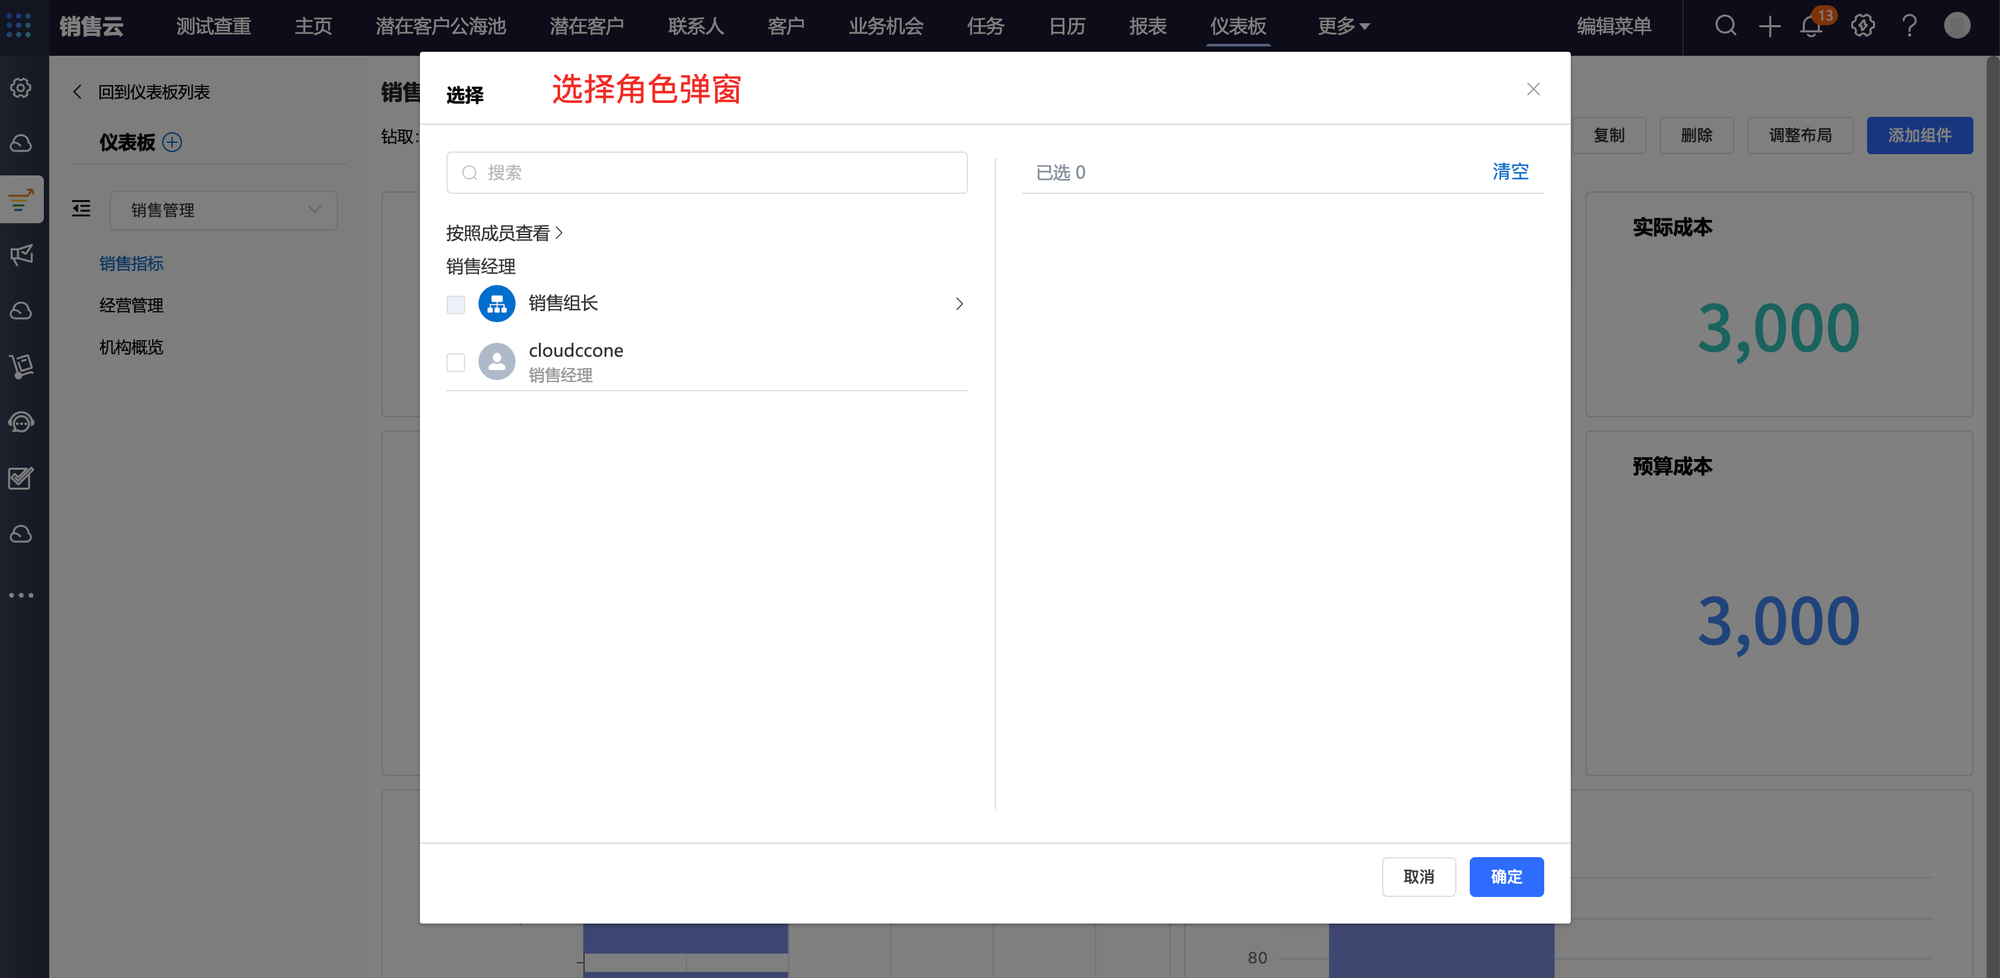Screen dimensions: 2000x978
Task: Click the search magnifier in top bar
Action: (1725, 26)
